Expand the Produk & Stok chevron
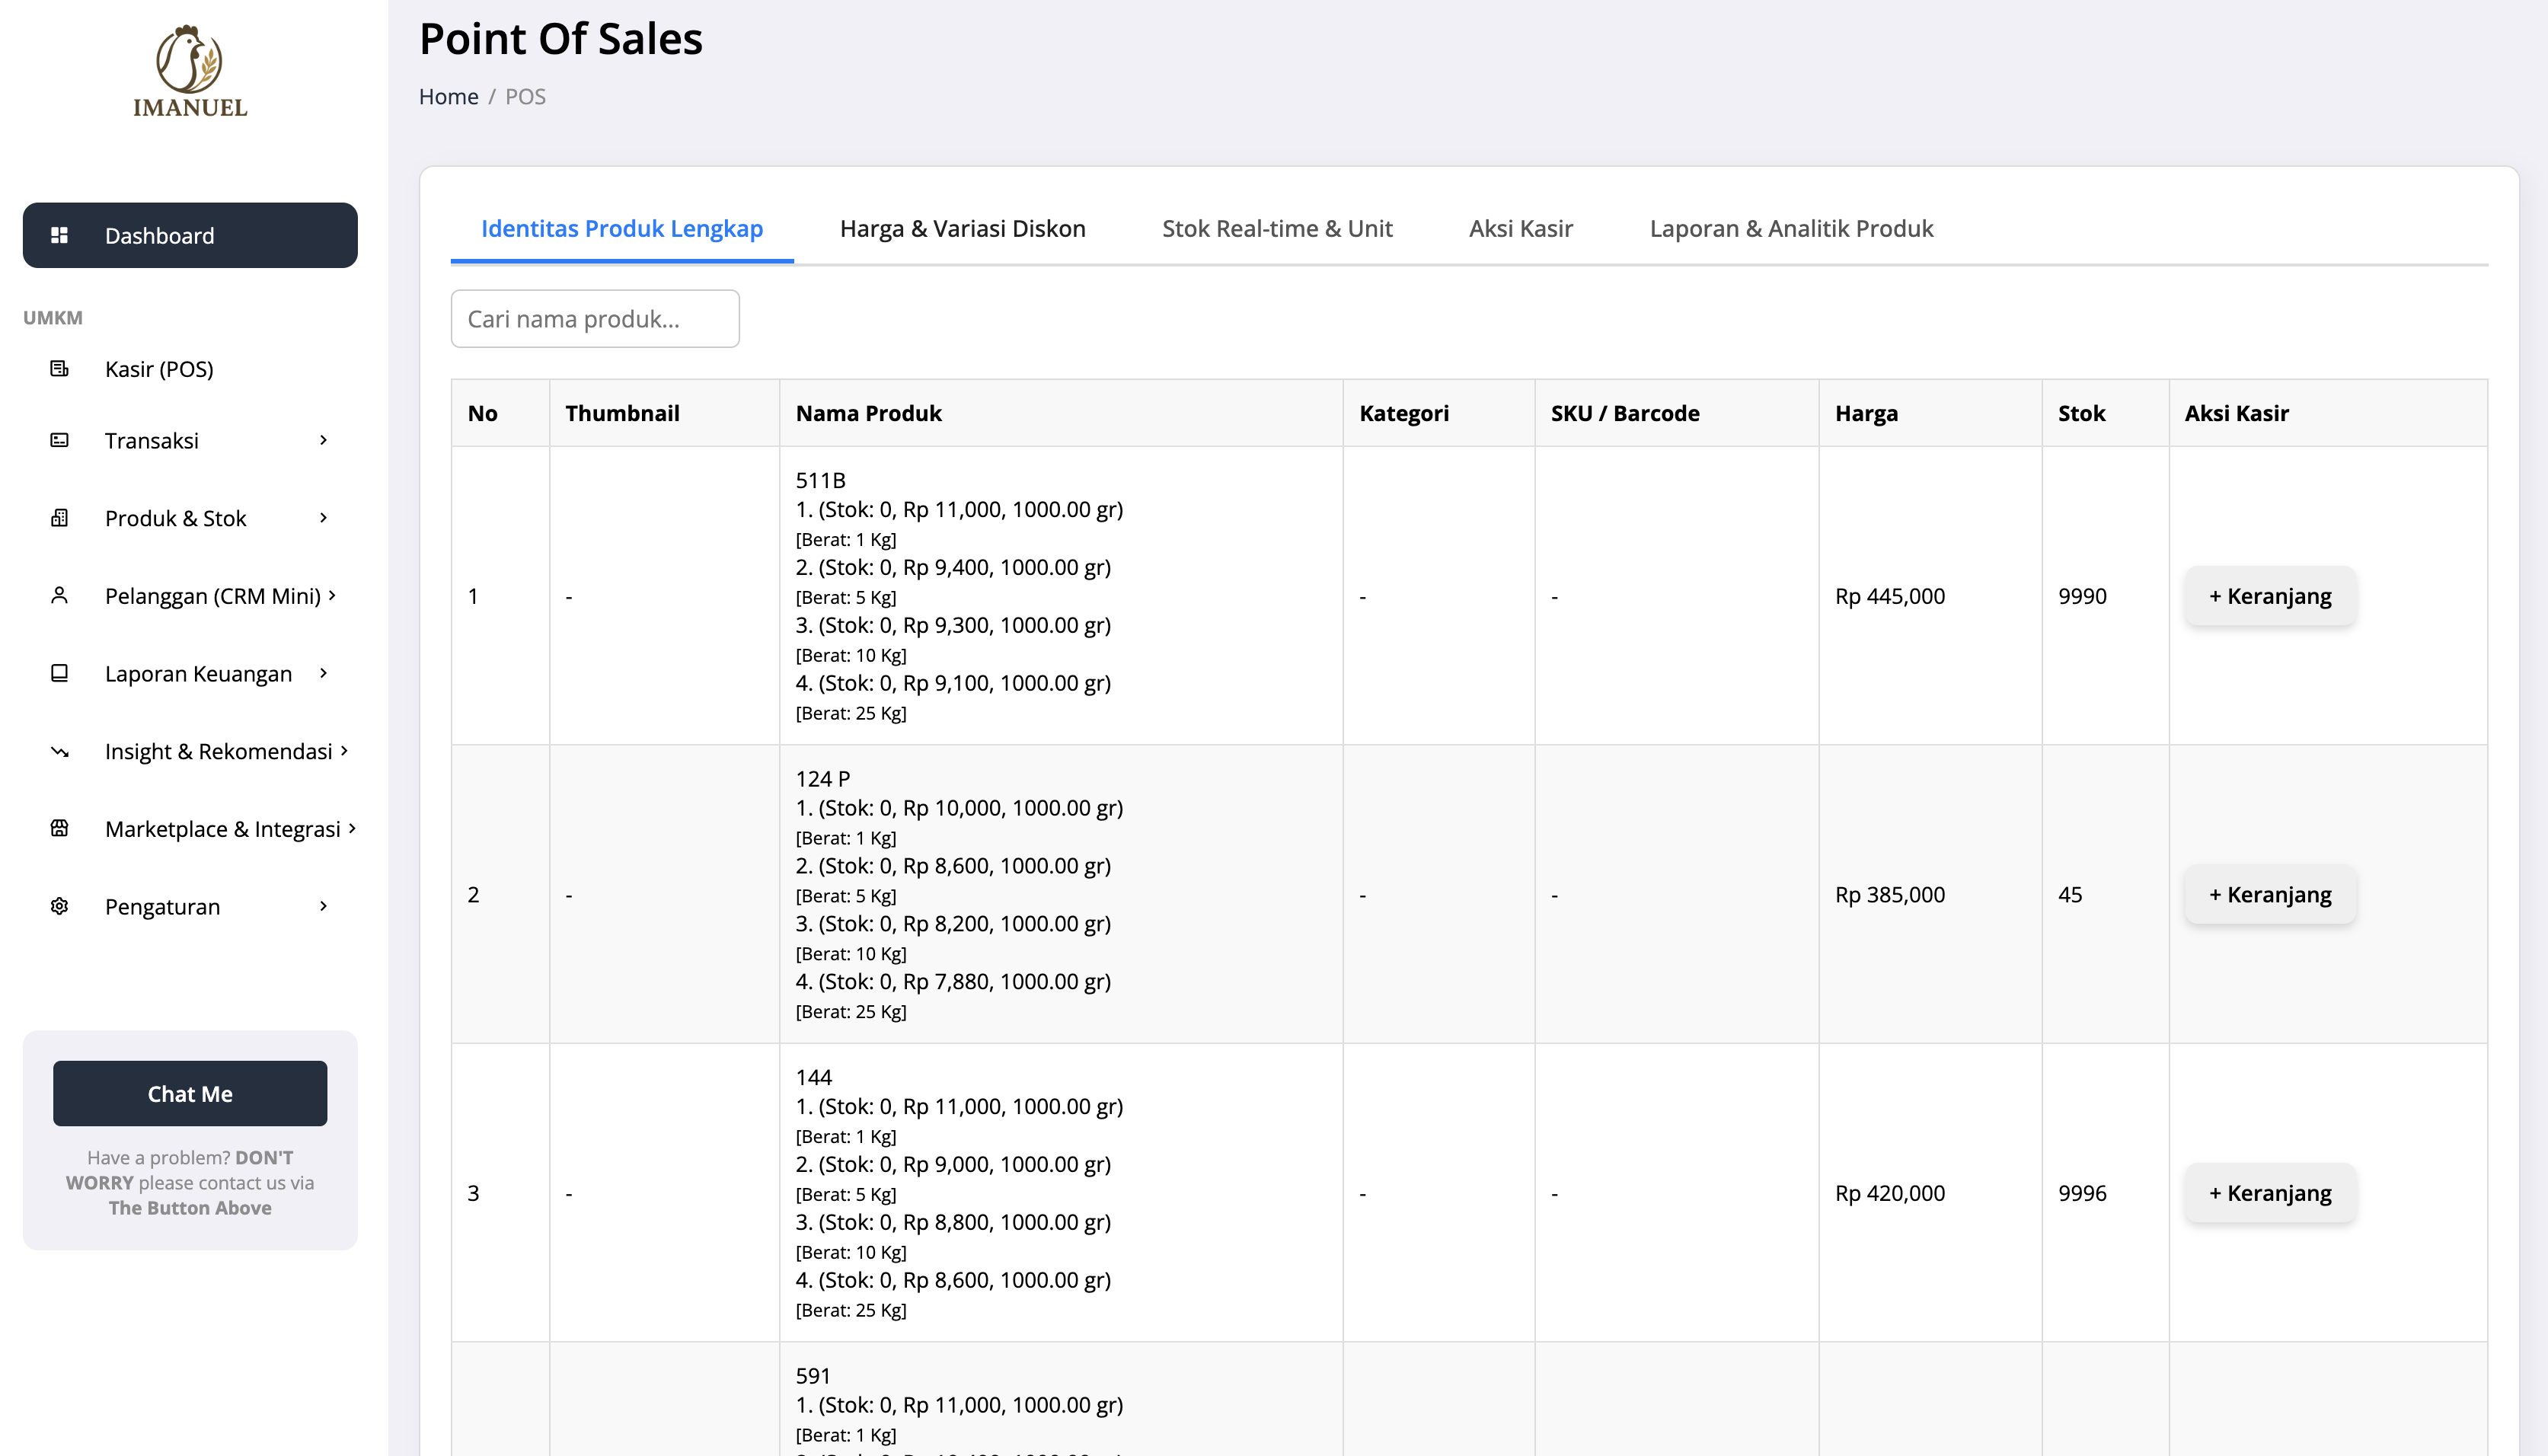This screenshot has height=1456, width=2548. 323,518
